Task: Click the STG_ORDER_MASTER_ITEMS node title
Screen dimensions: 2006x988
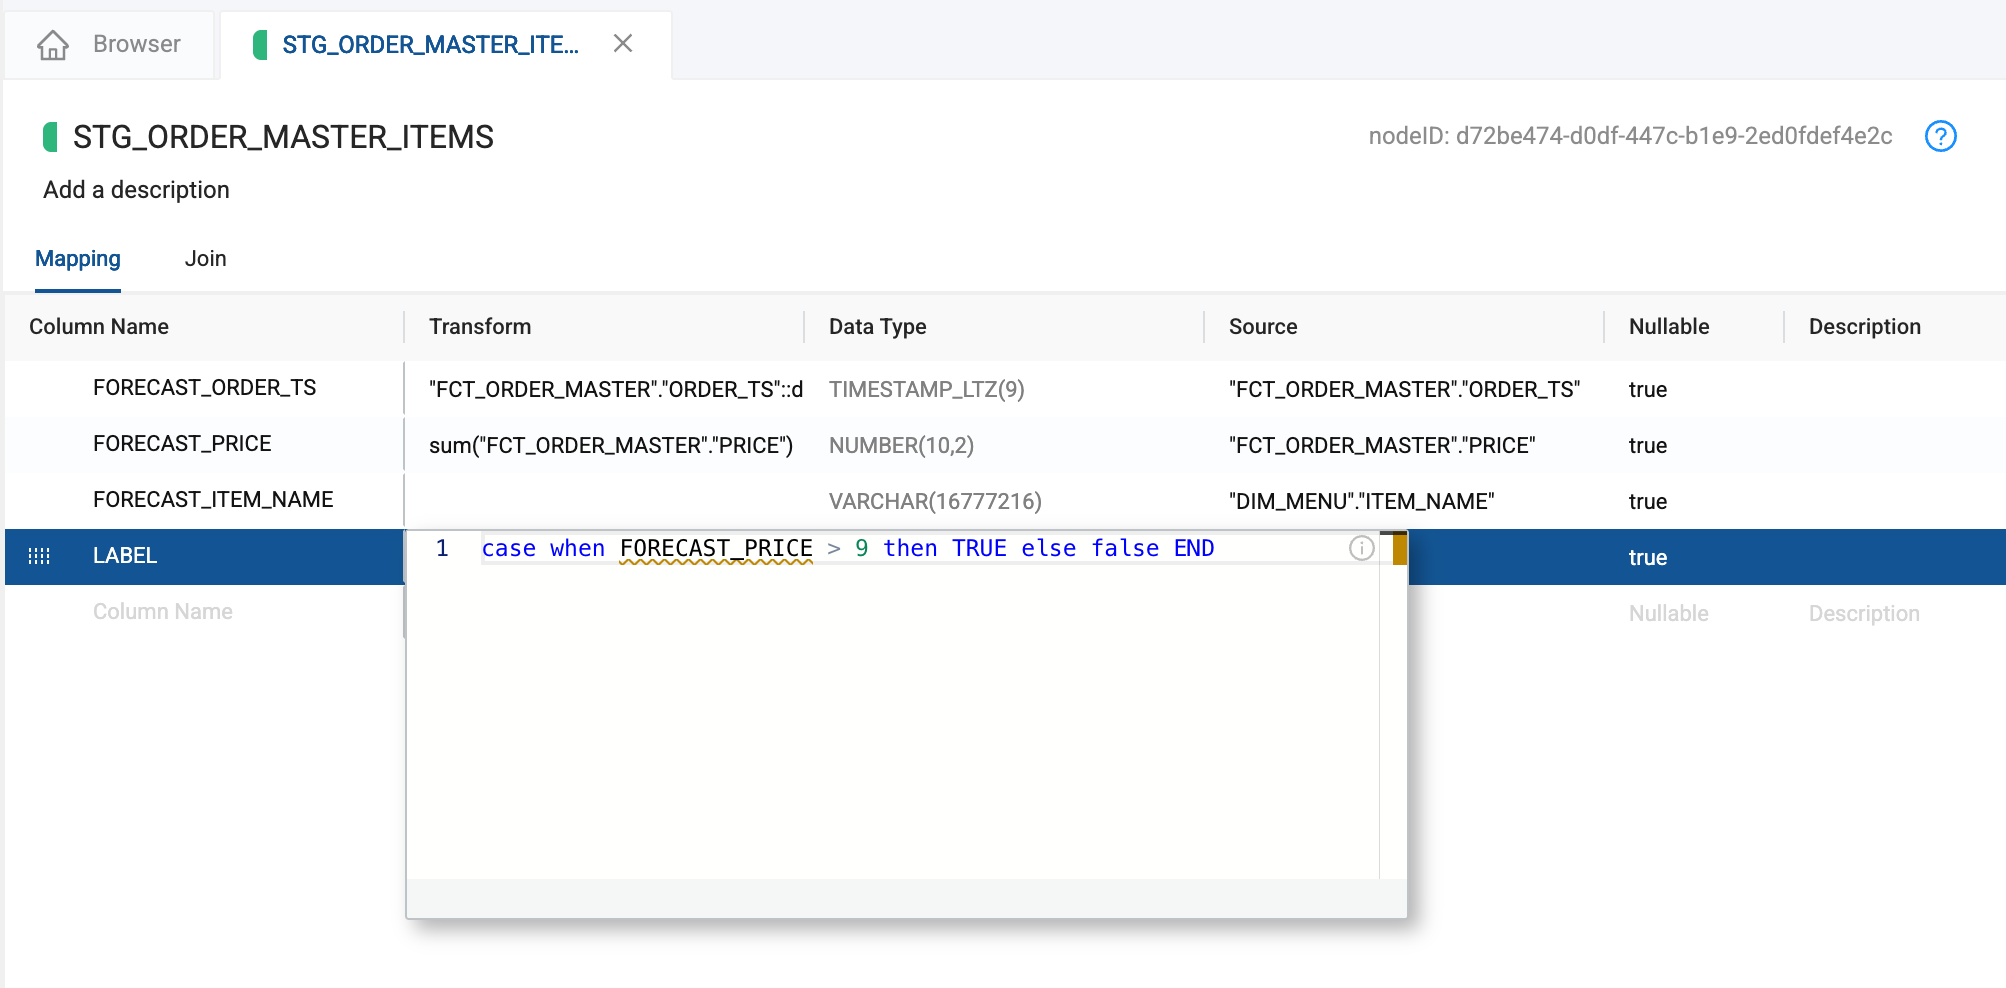Action: (283, 137)
